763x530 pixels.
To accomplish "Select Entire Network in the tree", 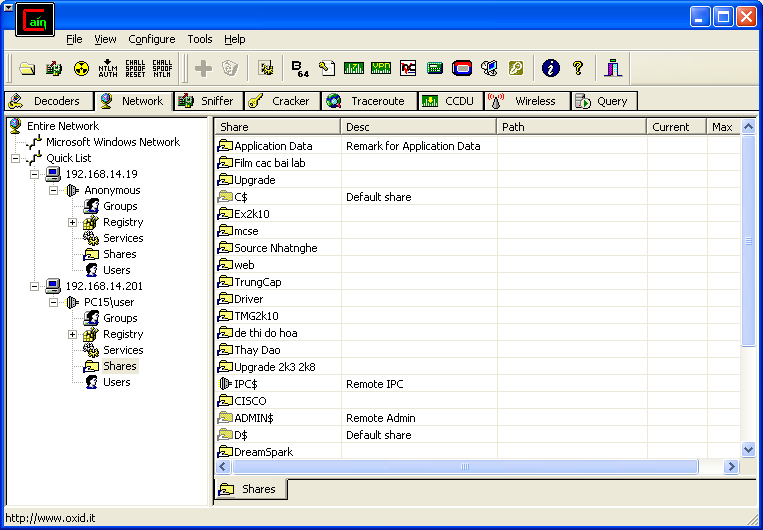I will (x=63, y=126).
